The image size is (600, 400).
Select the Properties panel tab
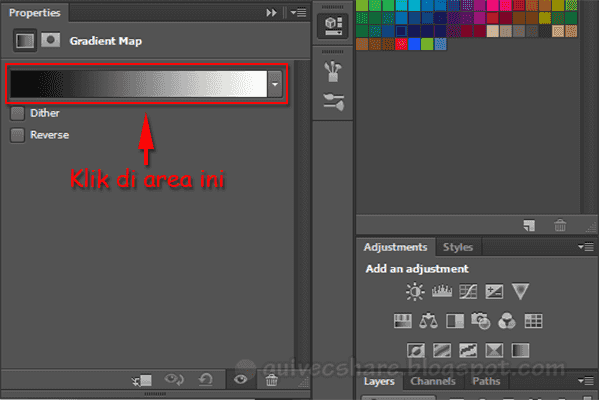pos(34,13)
